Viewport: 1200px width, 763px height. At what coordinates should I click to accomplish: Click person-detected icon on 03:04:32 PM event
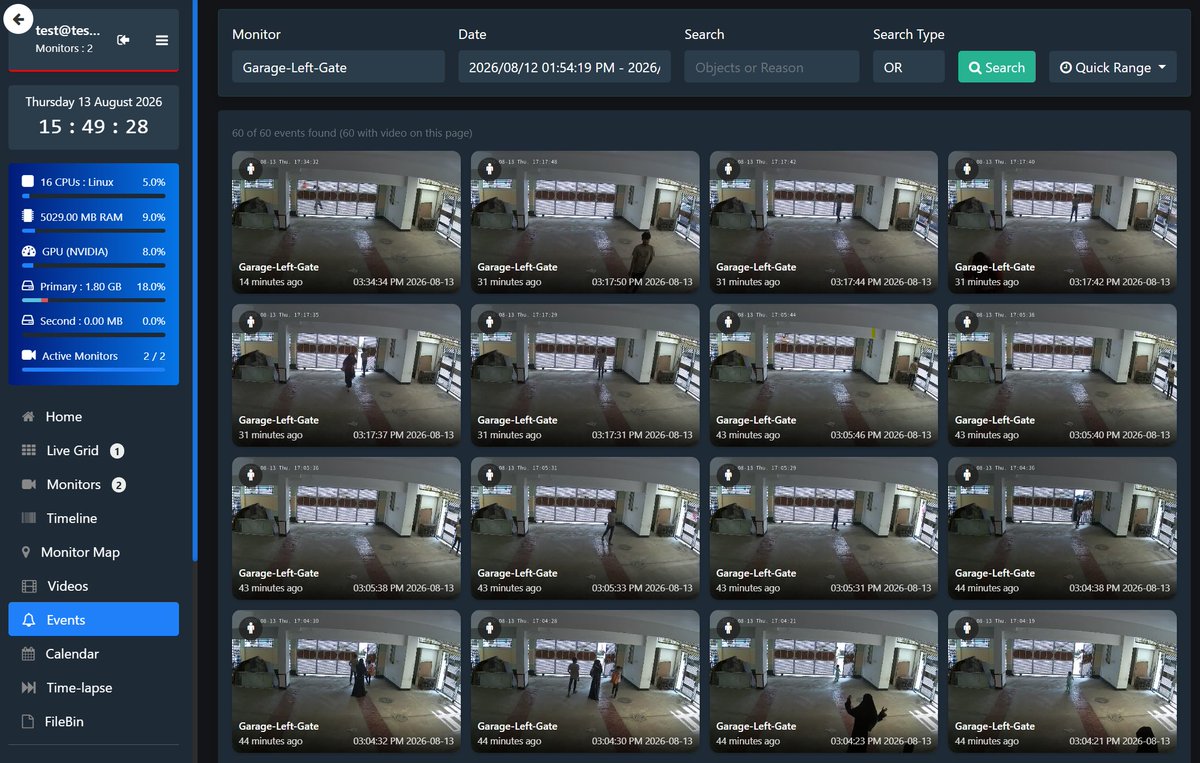coord(250,629)
